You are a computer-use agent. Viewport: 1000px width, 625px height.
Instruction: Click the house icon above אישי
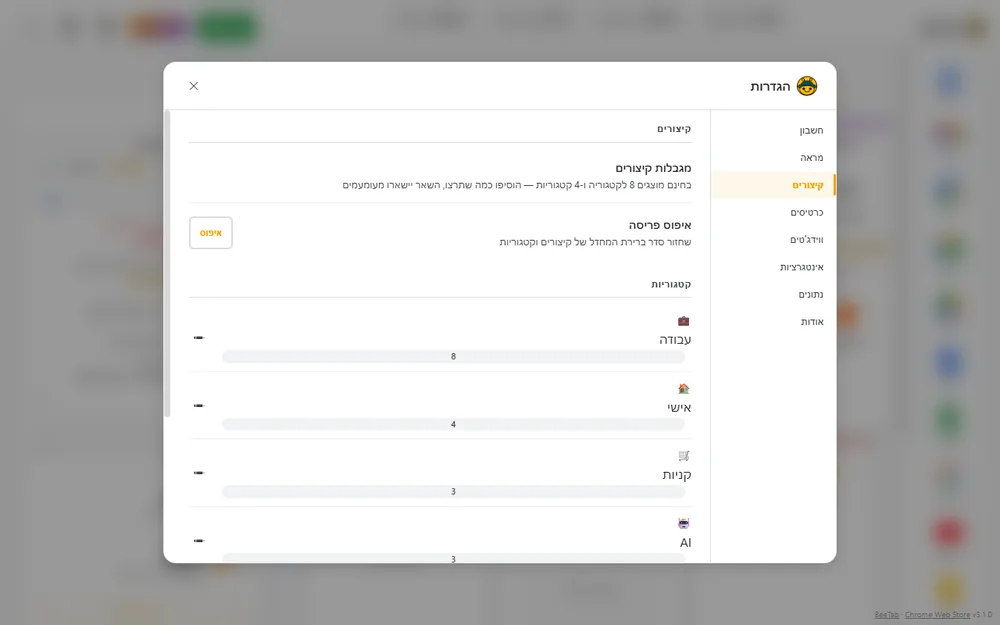coord(684,388)
